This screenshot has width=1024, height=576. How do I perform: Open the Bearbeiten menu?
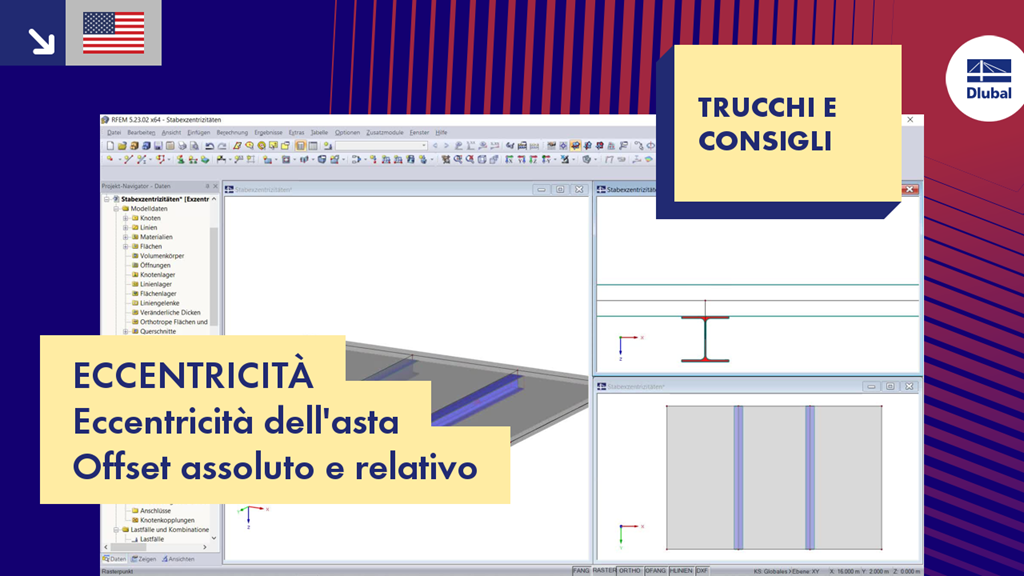point(141,133)
